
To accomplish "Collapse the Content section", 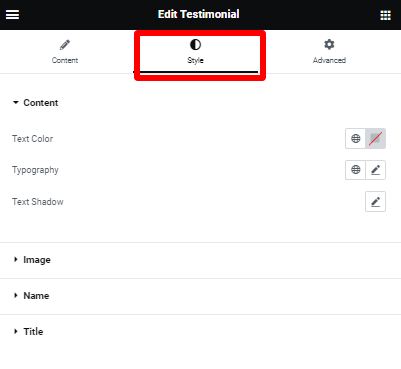I will tap(35, 103).
